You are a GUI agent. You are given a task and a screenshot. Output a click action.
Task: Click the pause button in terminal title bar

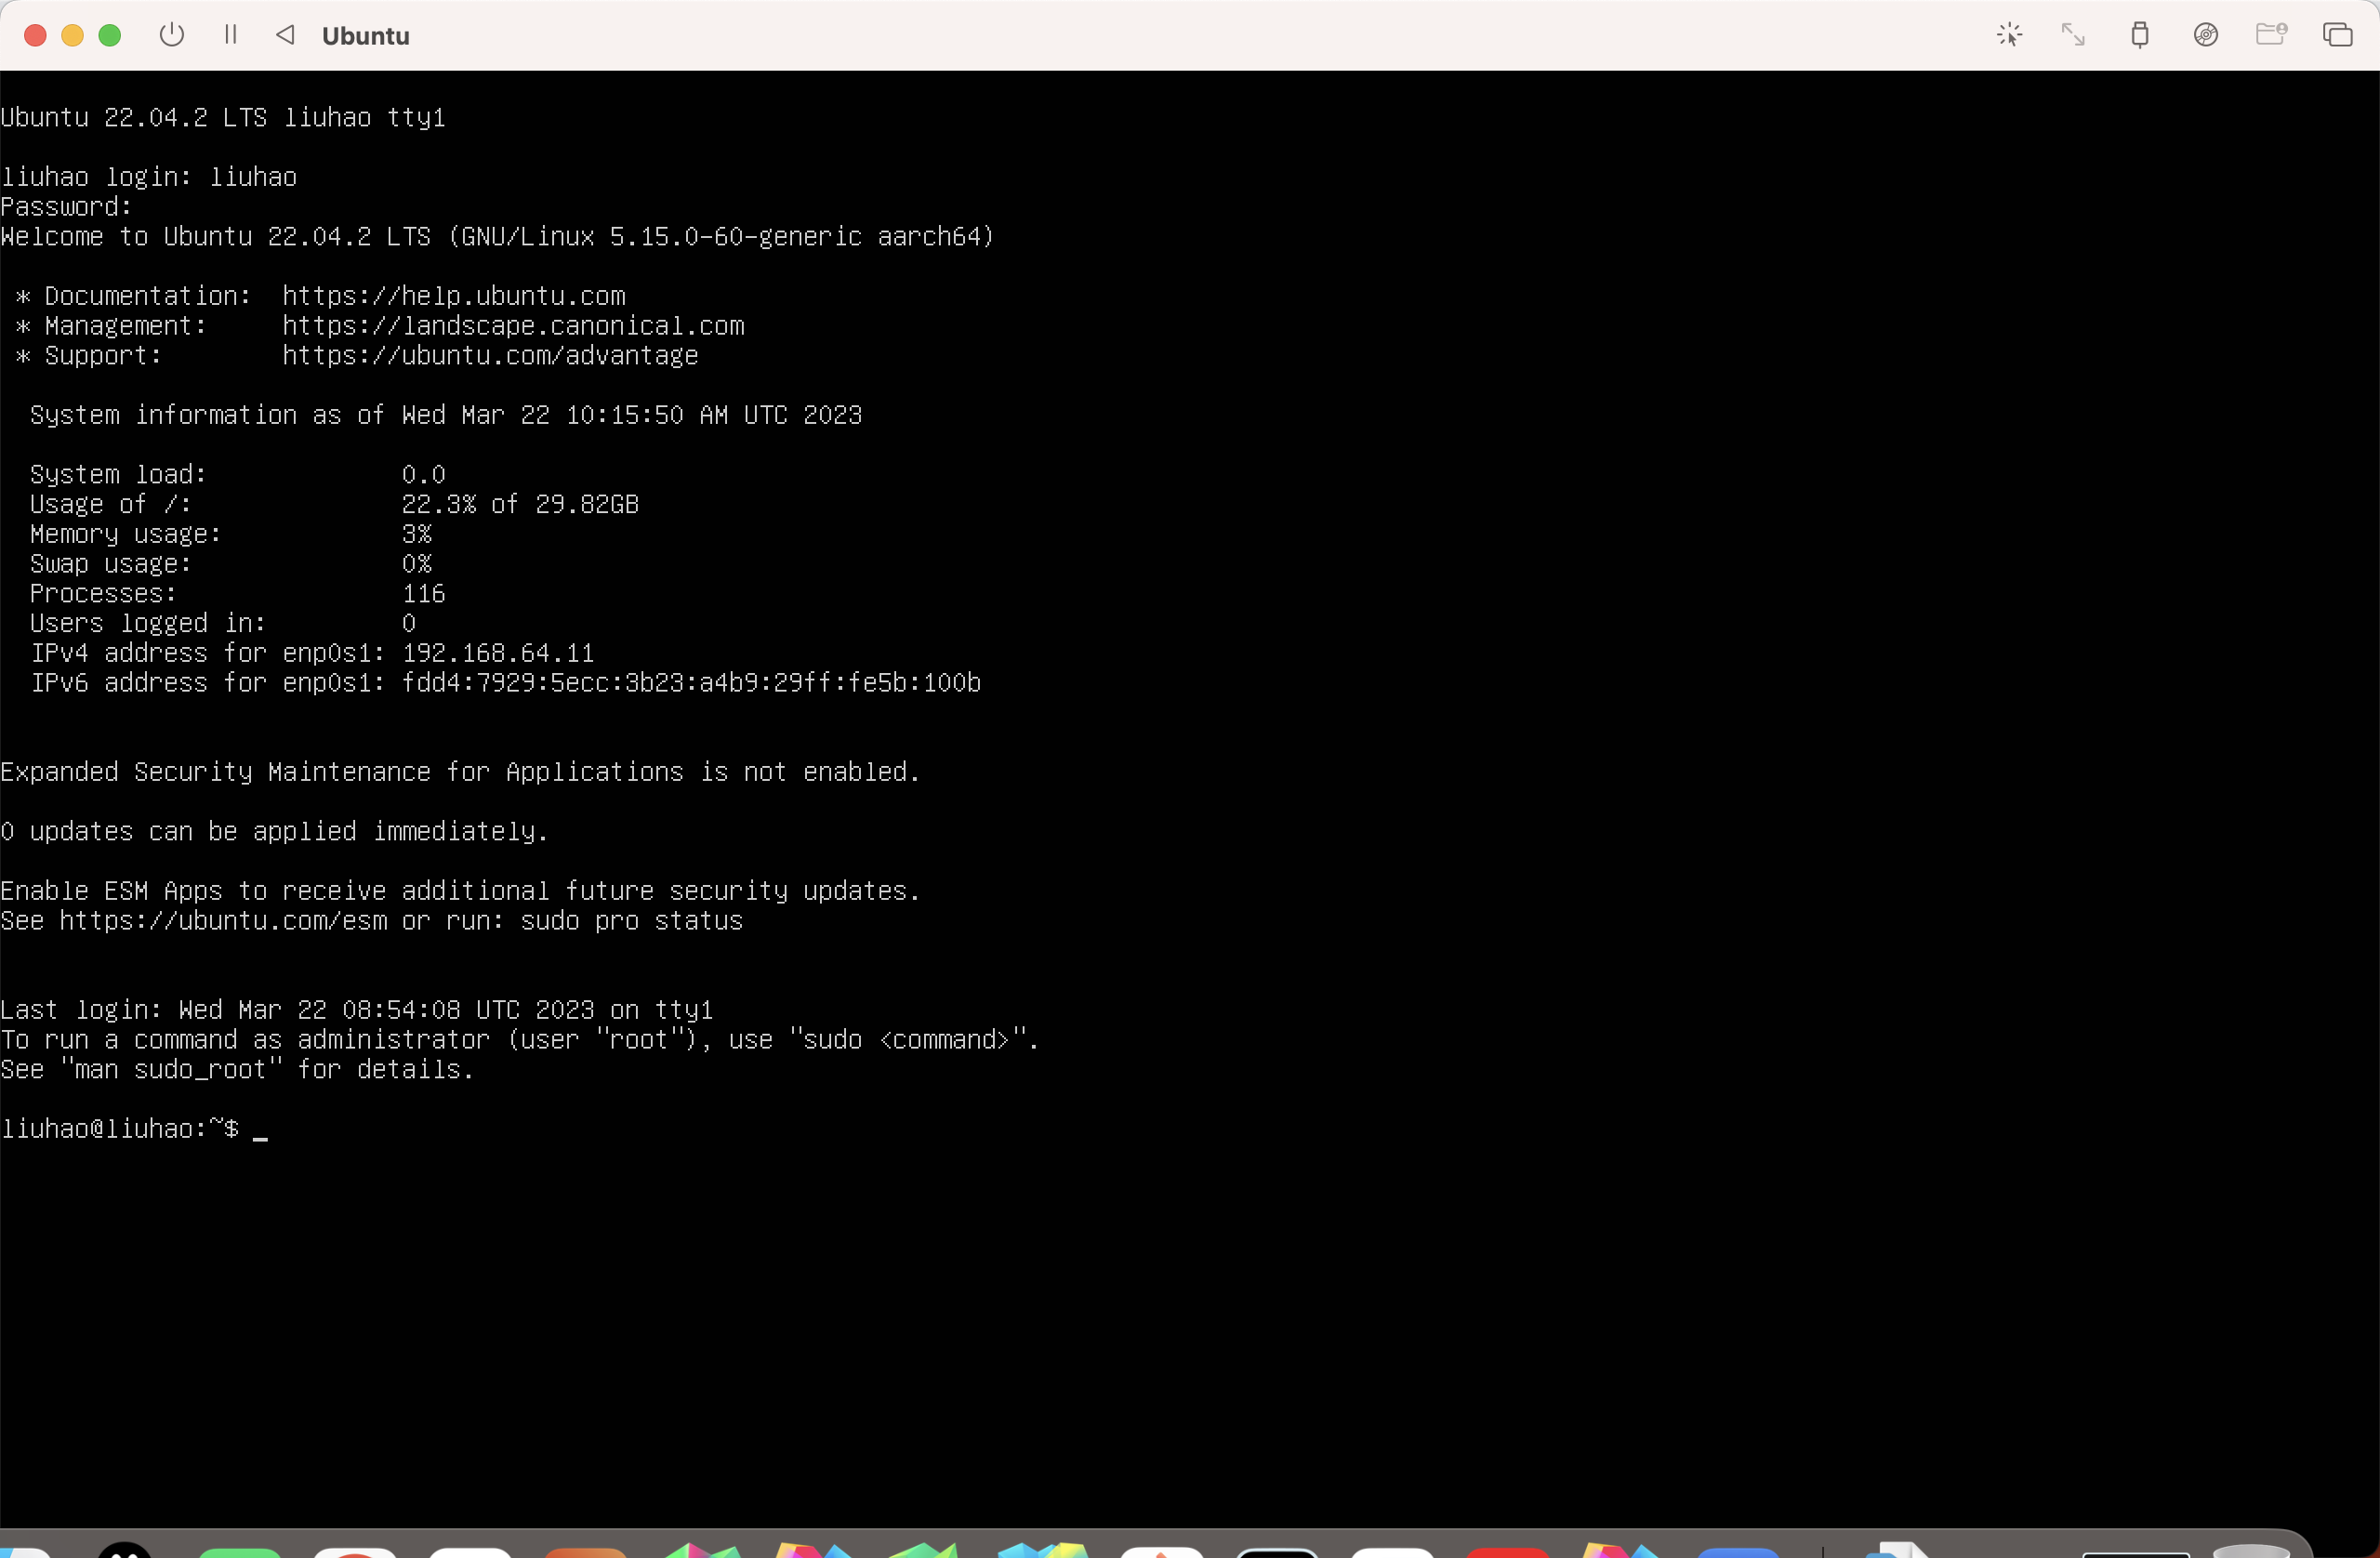tap(231, 34)
